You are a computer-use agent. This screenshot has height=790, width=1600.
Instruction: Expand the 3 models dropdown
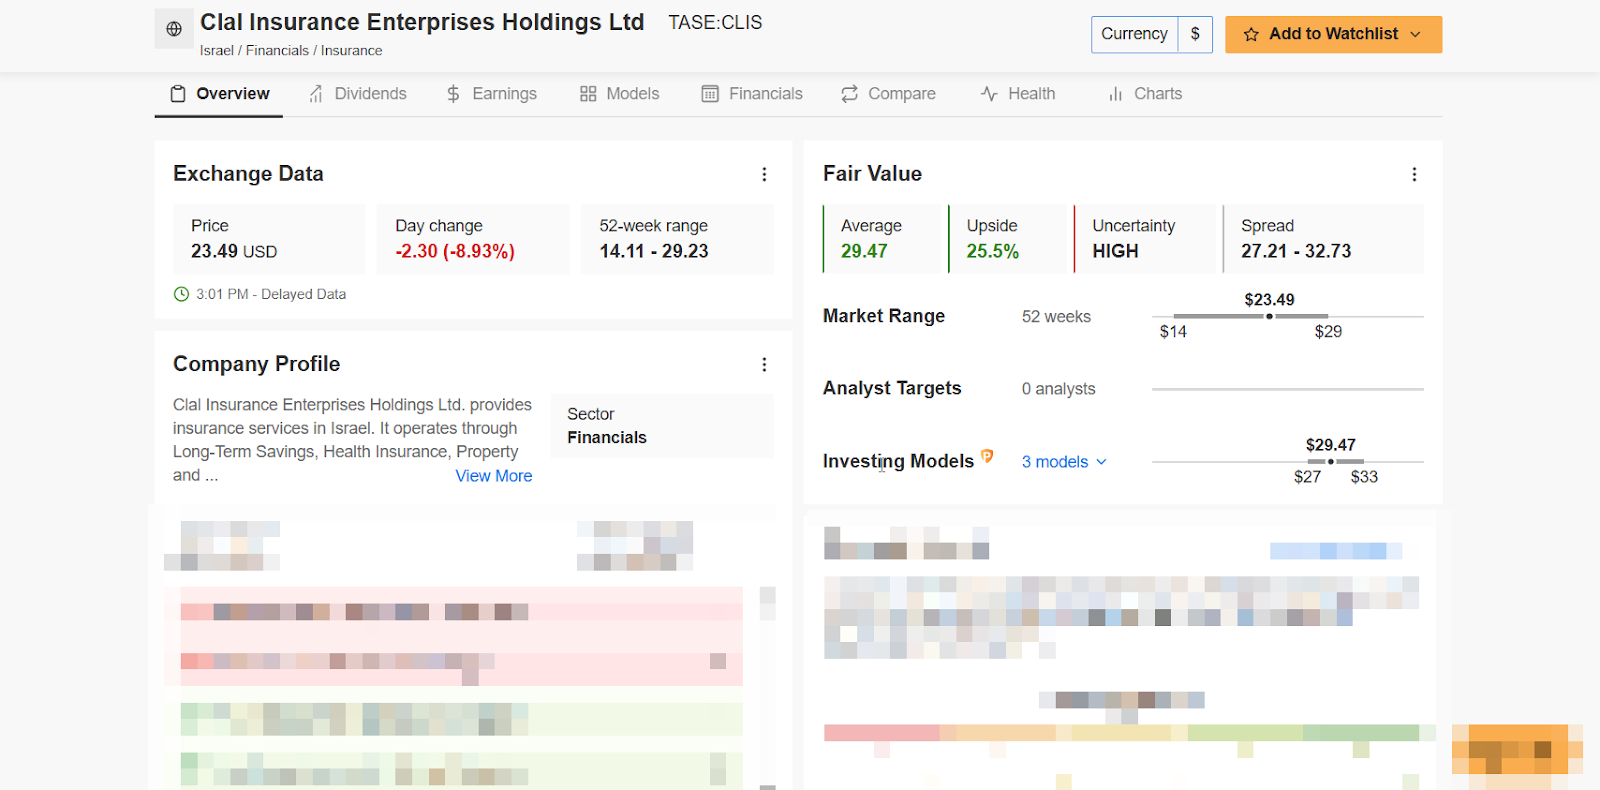[1064, 462]
